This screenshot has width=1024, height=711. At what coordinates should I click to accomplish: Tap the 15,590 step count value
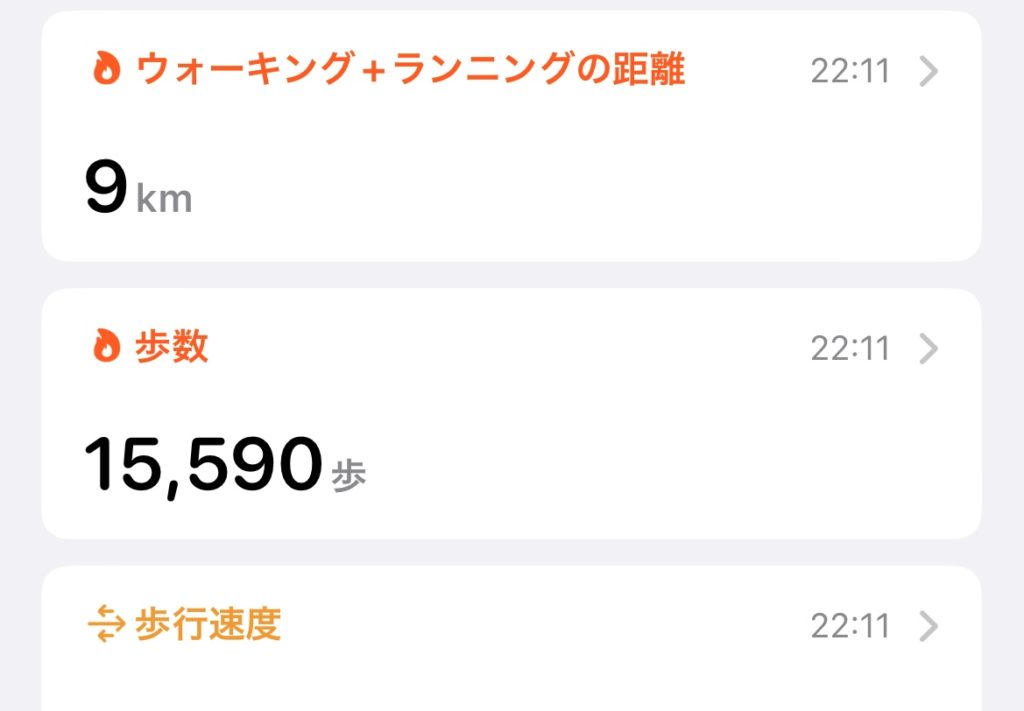point(203,466)
